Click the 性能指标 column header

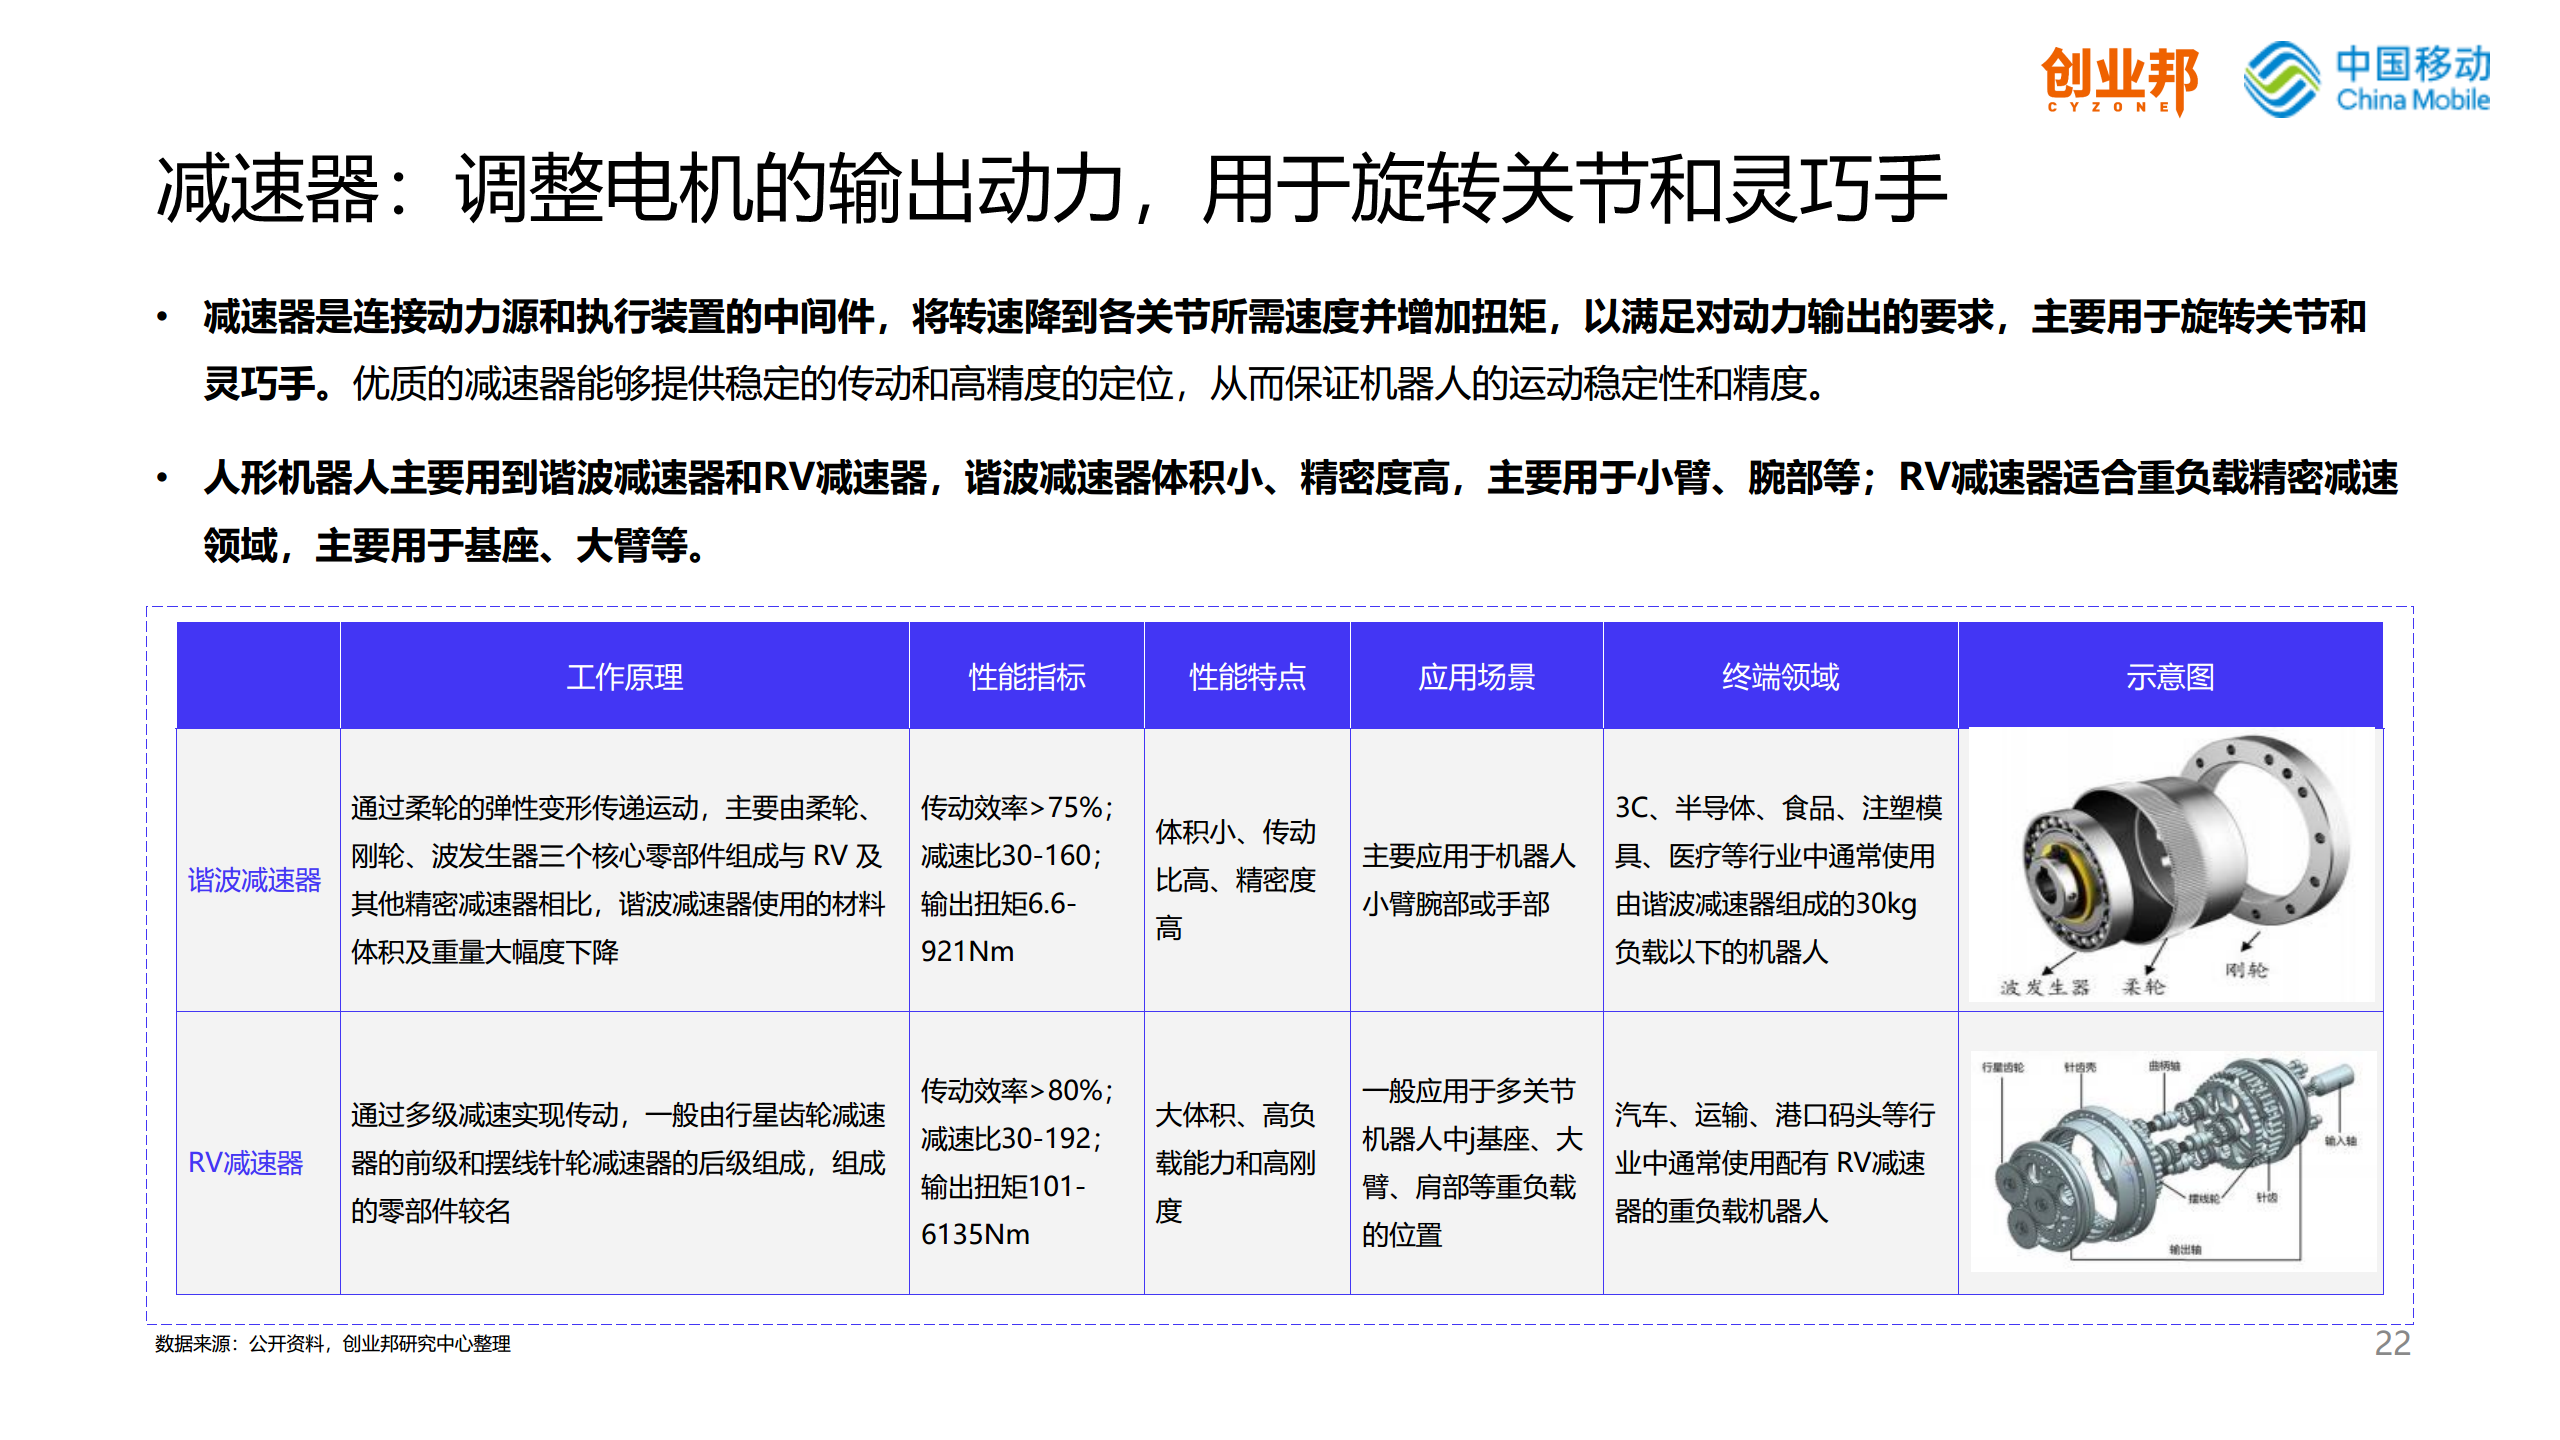pyautogui.click(x=1027, y=677)
